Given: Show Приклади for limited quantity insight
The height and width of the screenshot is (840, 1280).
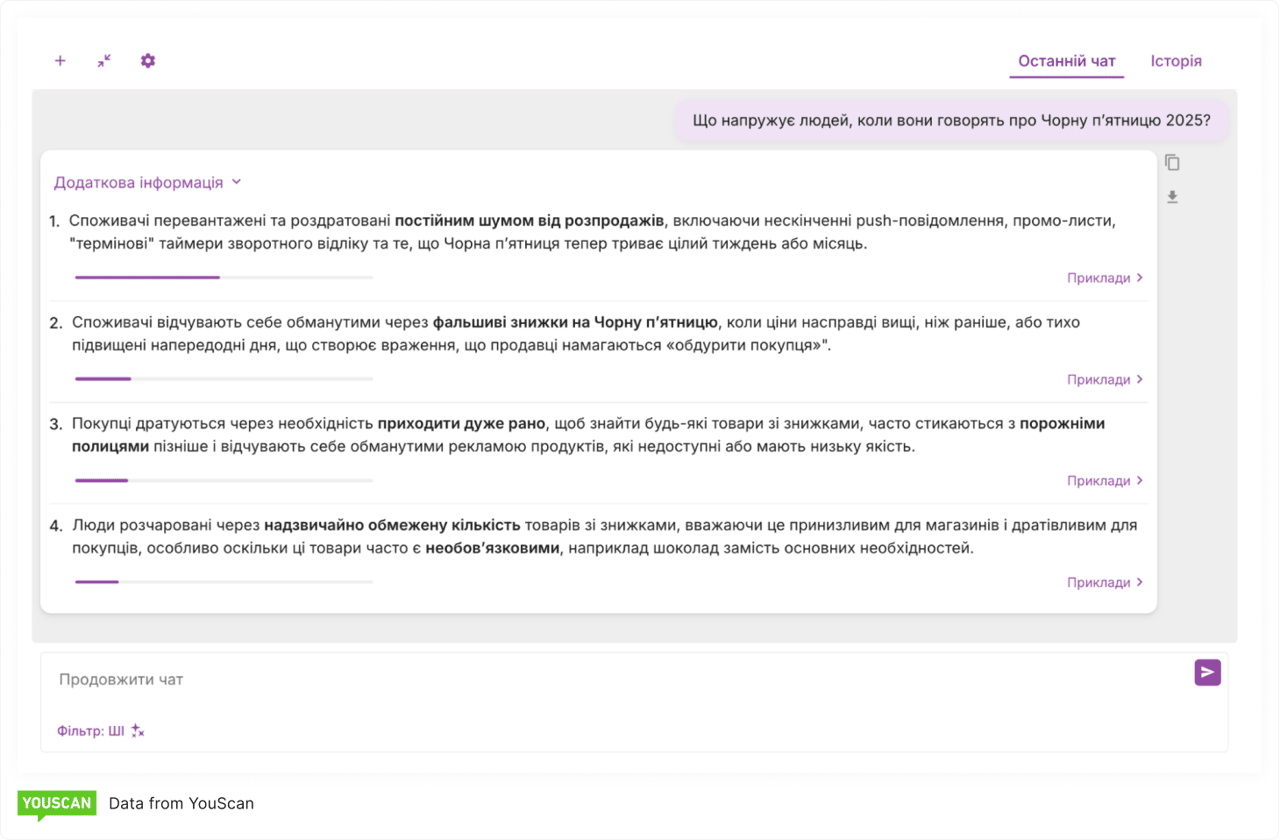Looking at the screenshot, I should (1104, 583).
